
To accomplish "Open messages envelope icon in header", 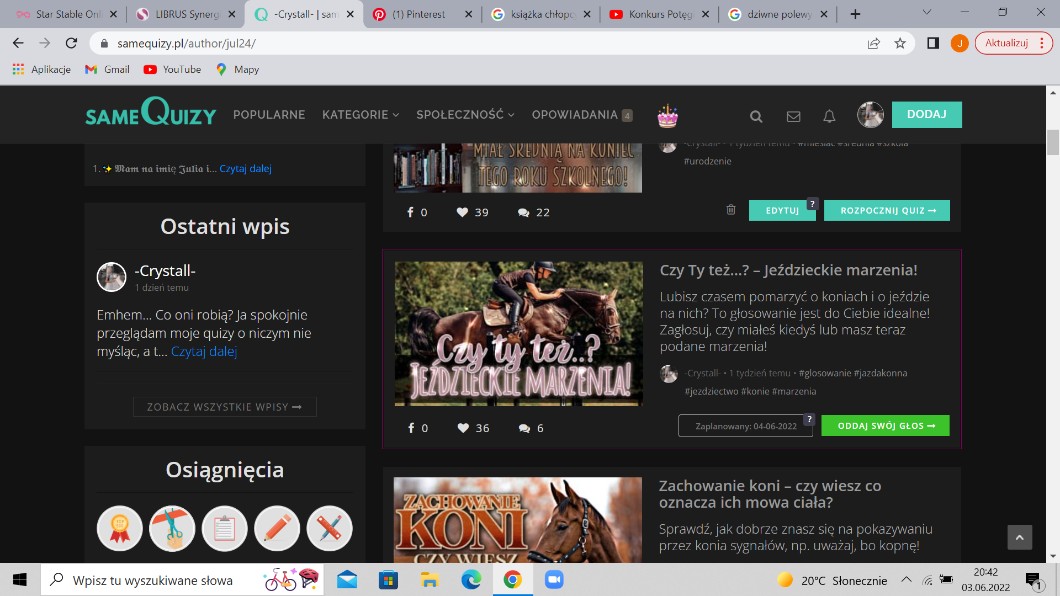I will [793, 116].
